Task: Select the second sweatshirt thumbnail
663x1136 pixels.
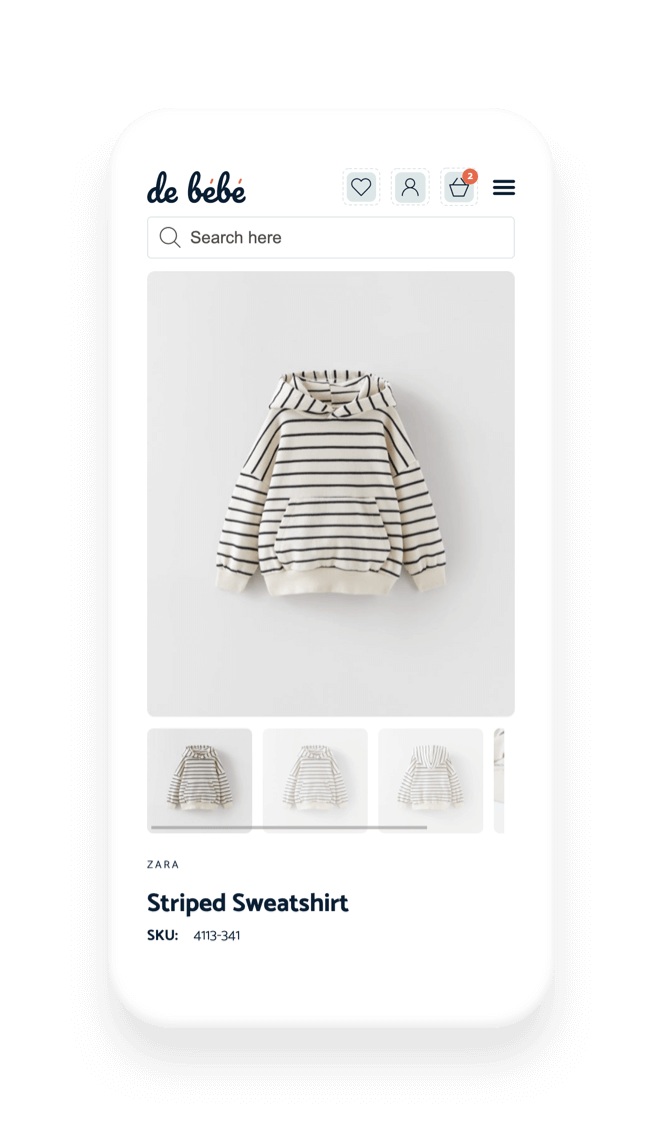Action: tap(315, 781)
